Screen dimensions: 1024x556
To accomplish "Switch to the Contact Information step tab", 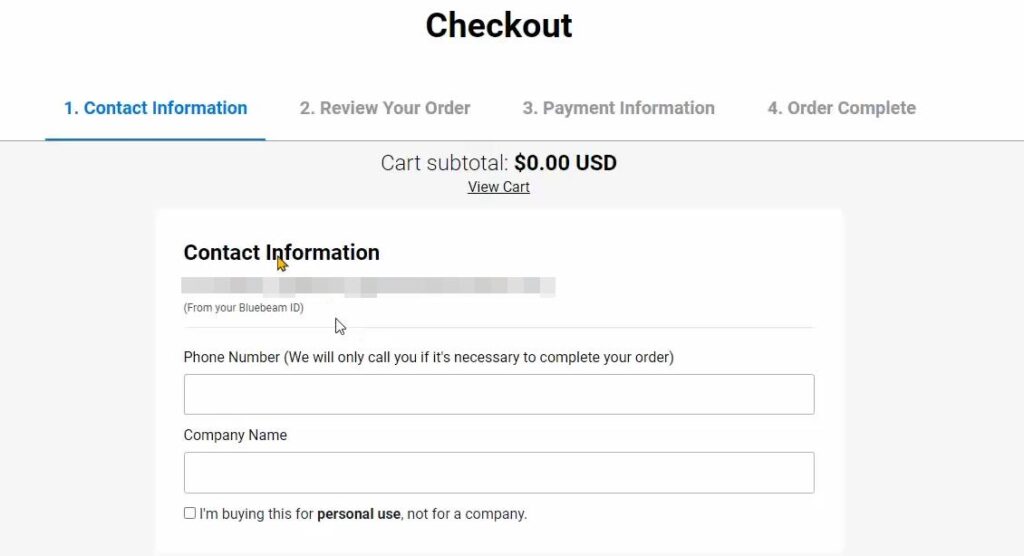I will click(x=155, y=108).
